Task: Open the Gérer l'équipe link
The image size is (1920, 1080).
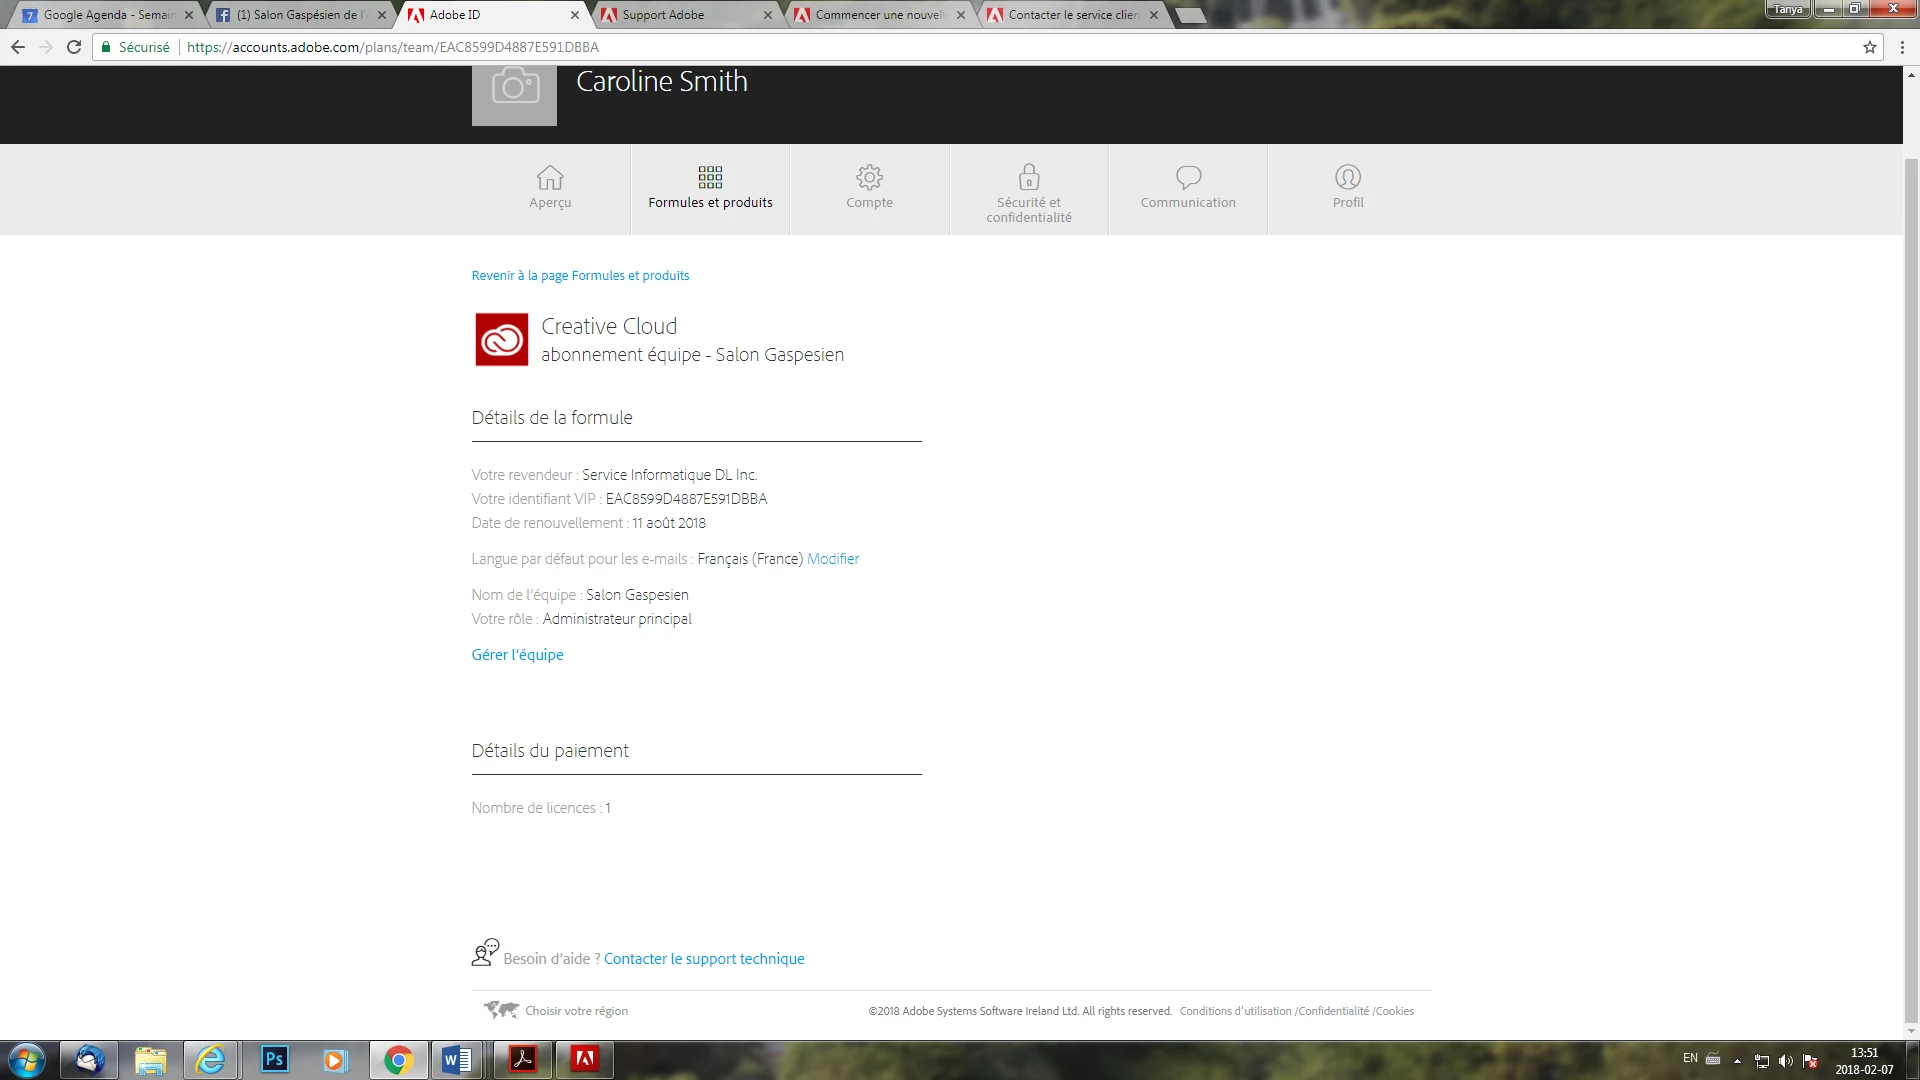Action: pos(517,655)
